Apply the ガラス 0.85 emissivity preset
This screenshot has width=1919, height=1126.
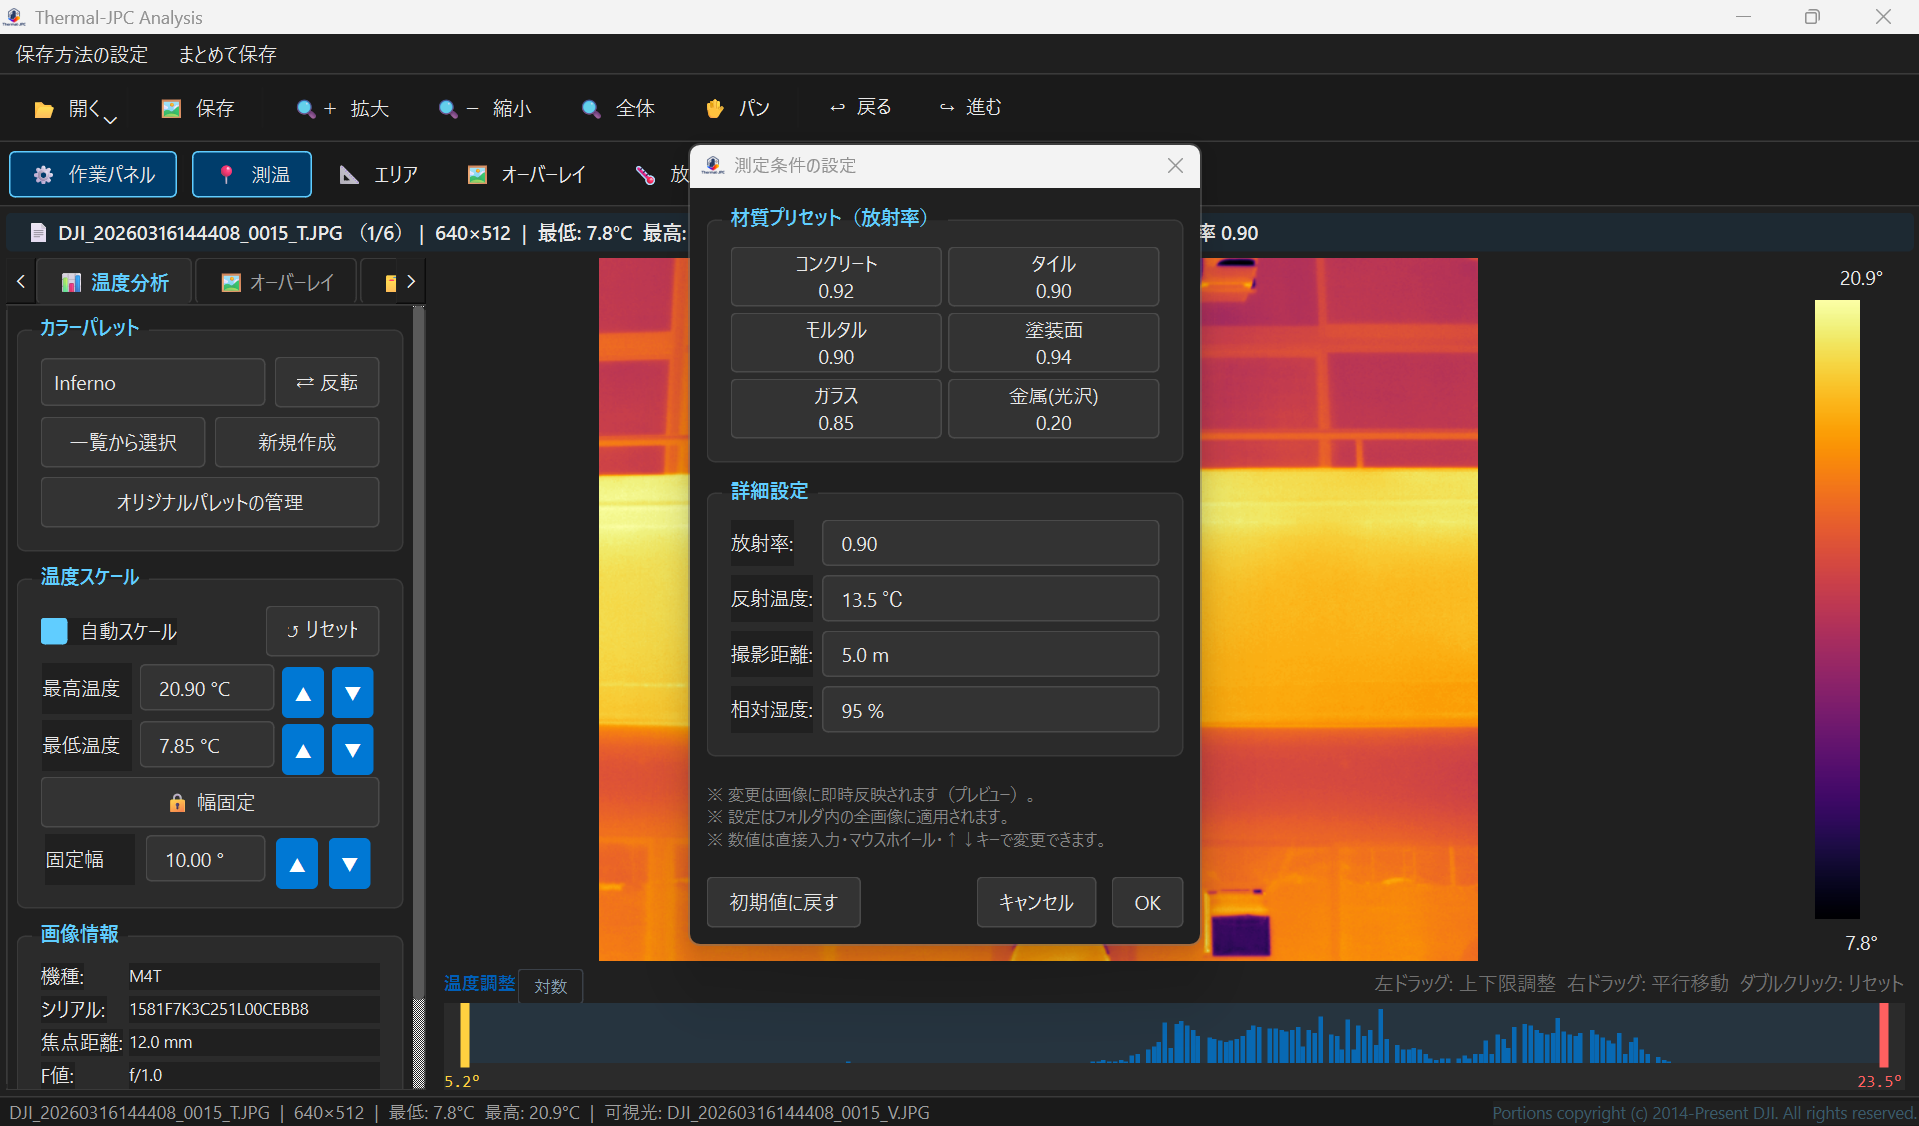pos(836,409)
